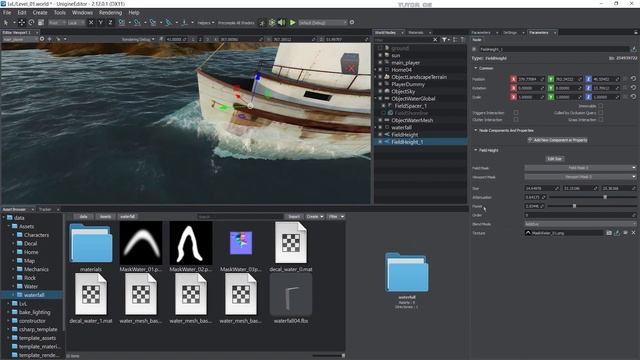Reset the Position values with the revert arrow
The height and width of the screenshot is (360, 640).
633,79
